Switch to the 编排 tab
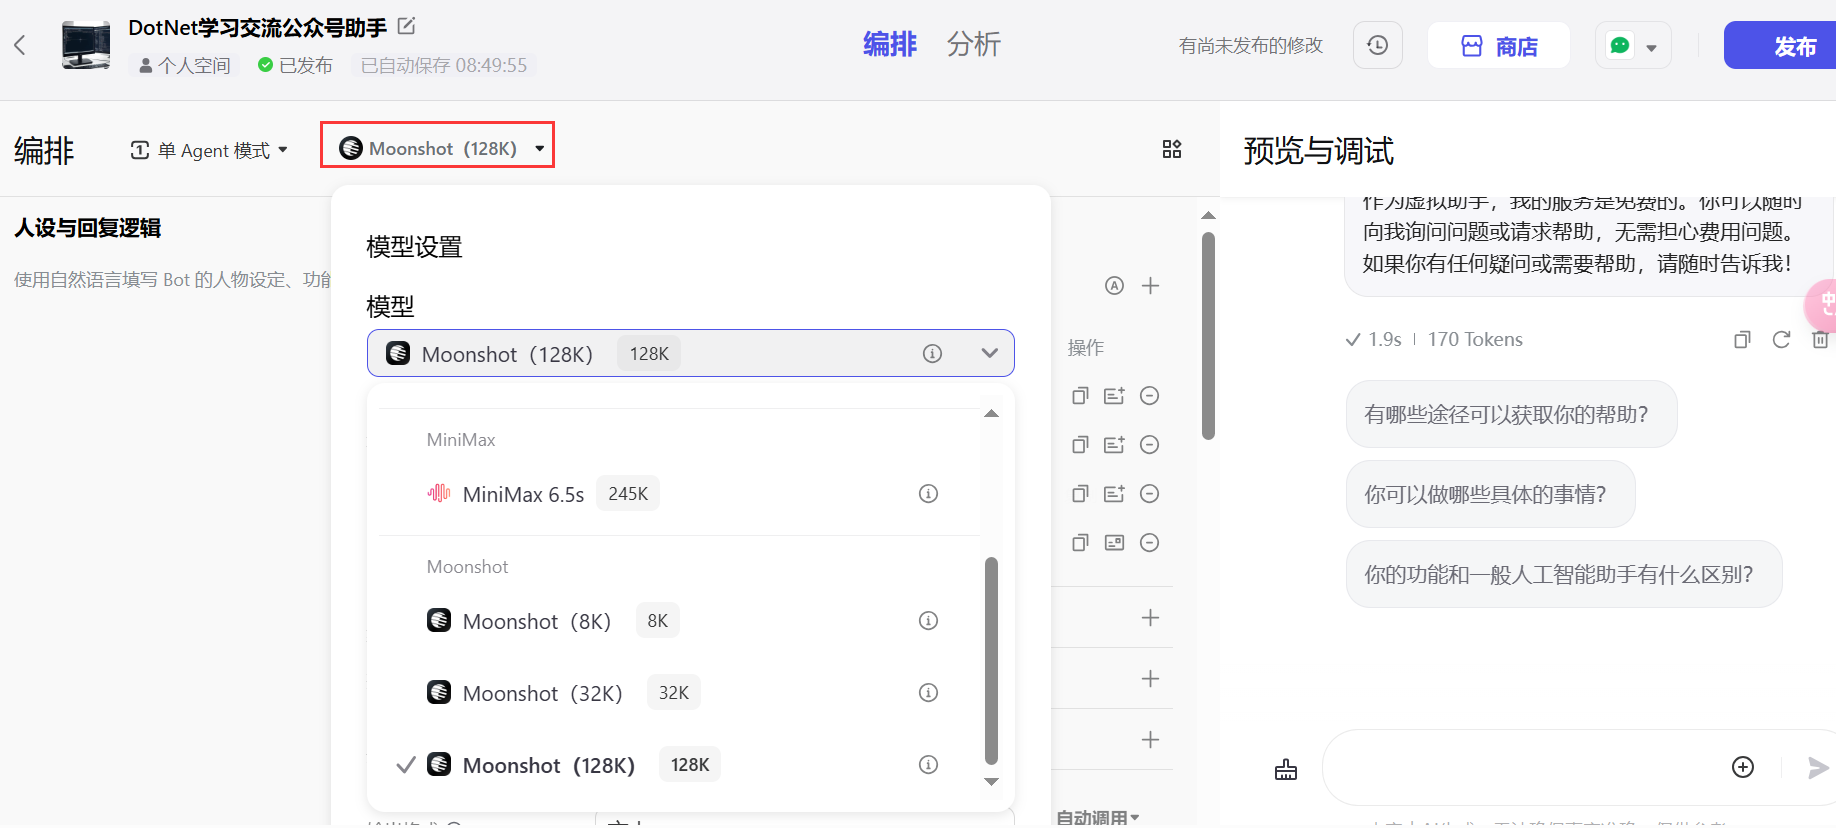The image size is (1836, 828). [x=889, y=44]
